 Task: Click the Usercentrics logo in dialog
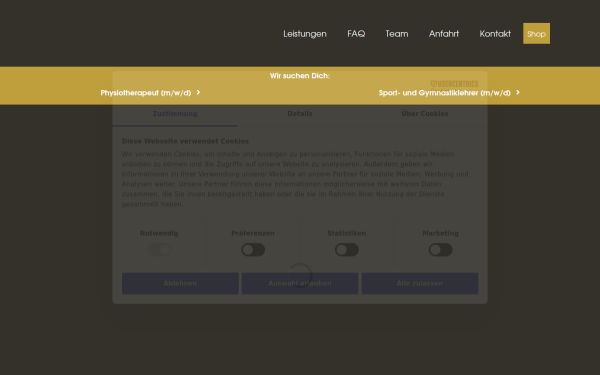(x=454, y=85)
